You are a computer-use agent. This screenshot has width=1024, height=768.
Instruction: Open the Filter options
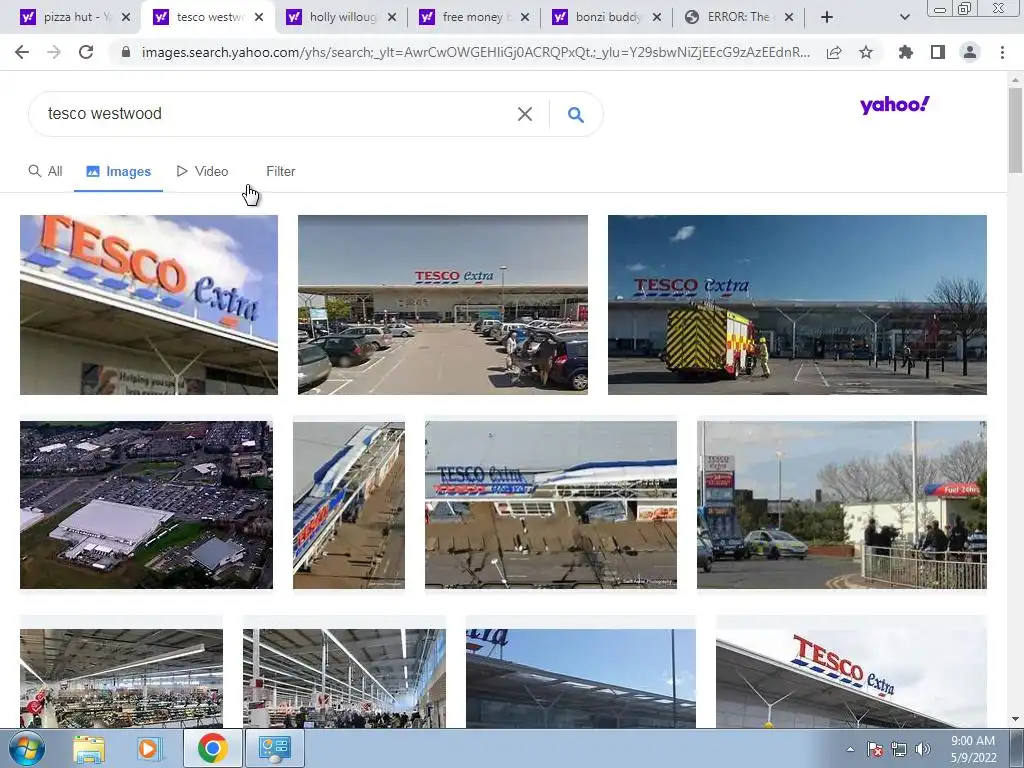[280, 171]
